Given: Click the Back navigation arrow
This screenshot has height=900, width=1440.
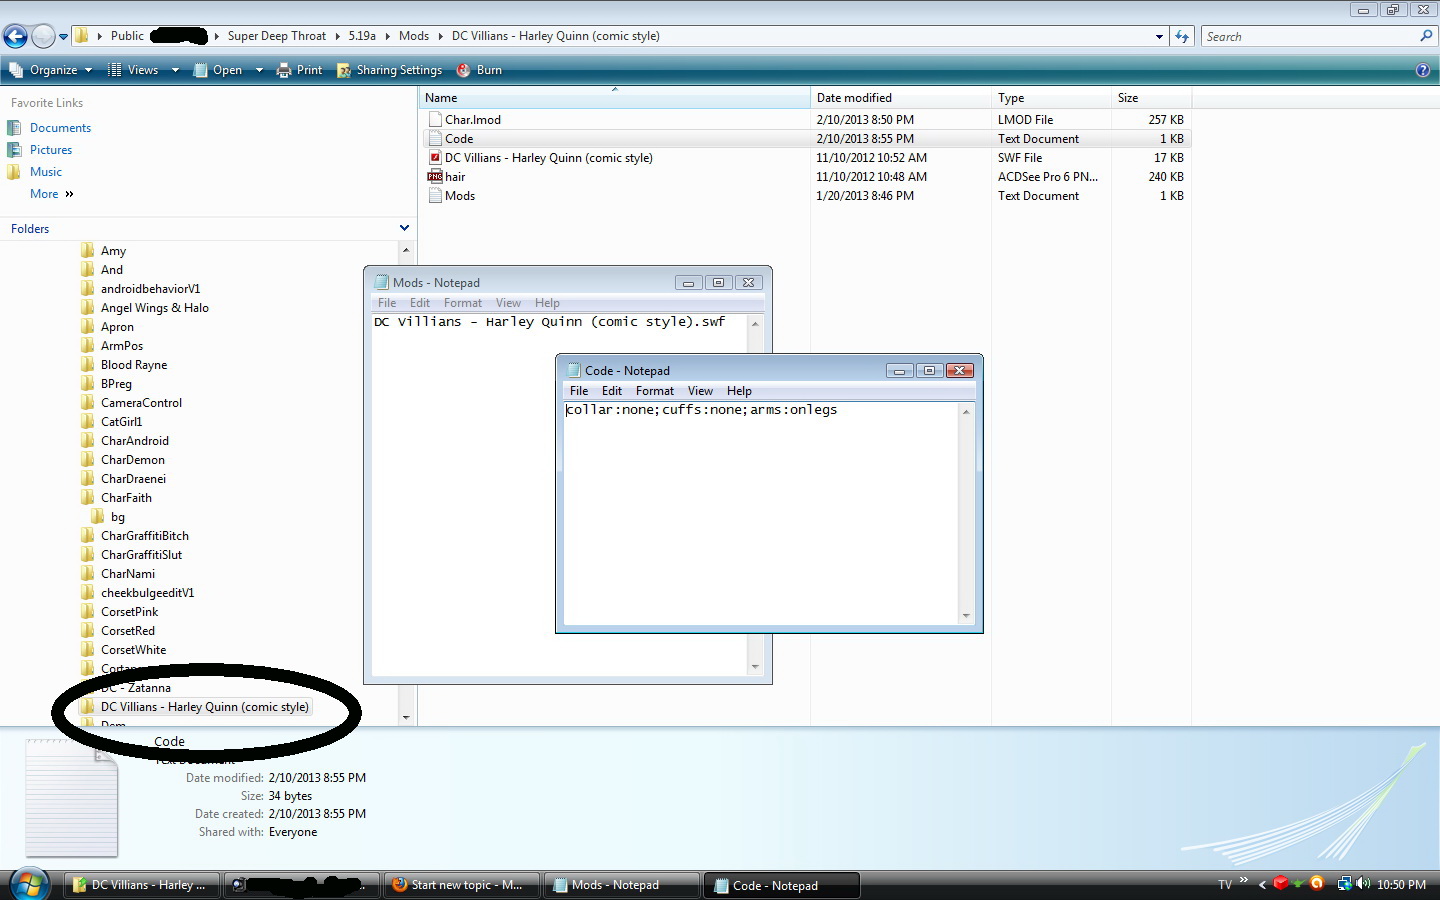Looking at the screenshot, I should coord(15,37).
